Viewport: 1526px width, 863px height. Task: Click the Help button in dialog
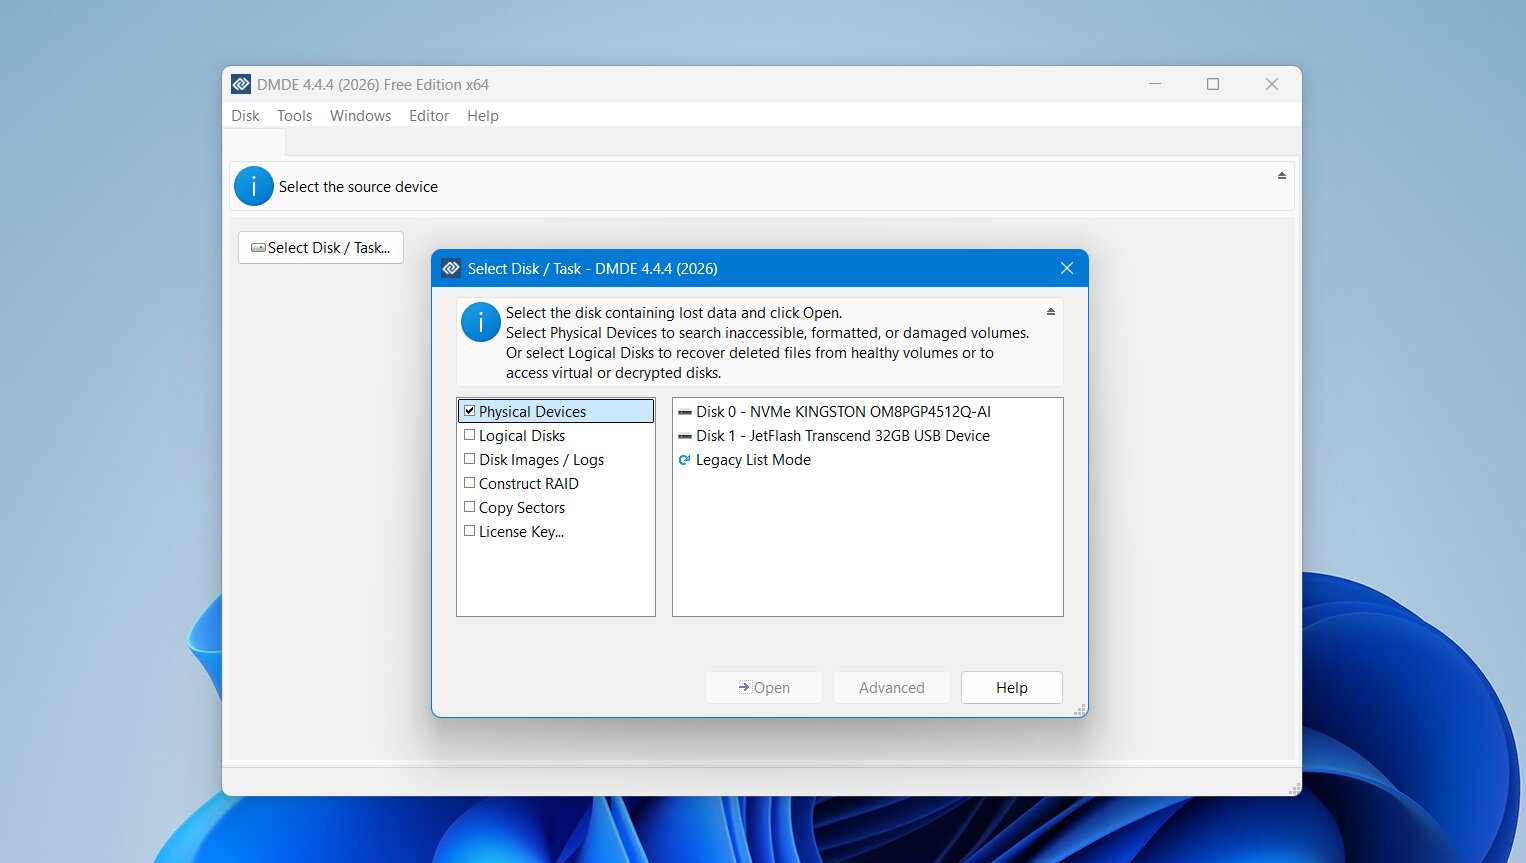[x=1012, y=688]
